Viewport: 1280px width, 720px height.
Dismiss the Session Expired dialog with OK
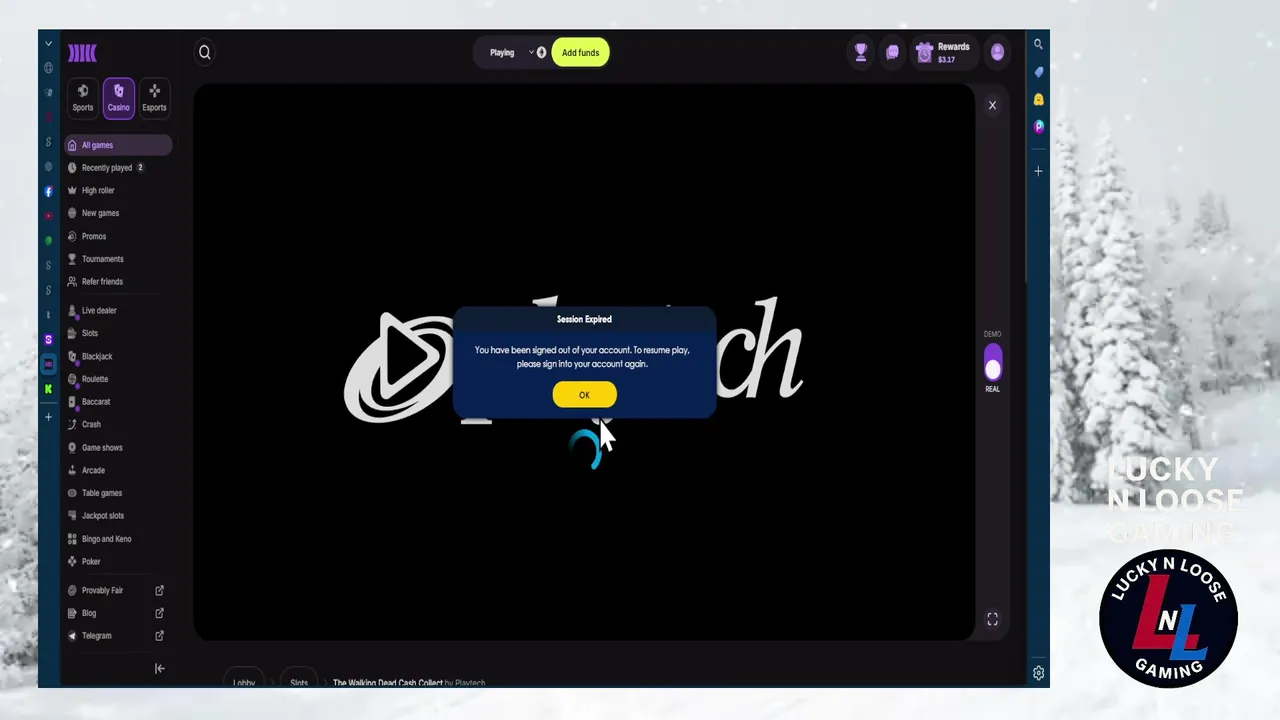pos(584,395)
